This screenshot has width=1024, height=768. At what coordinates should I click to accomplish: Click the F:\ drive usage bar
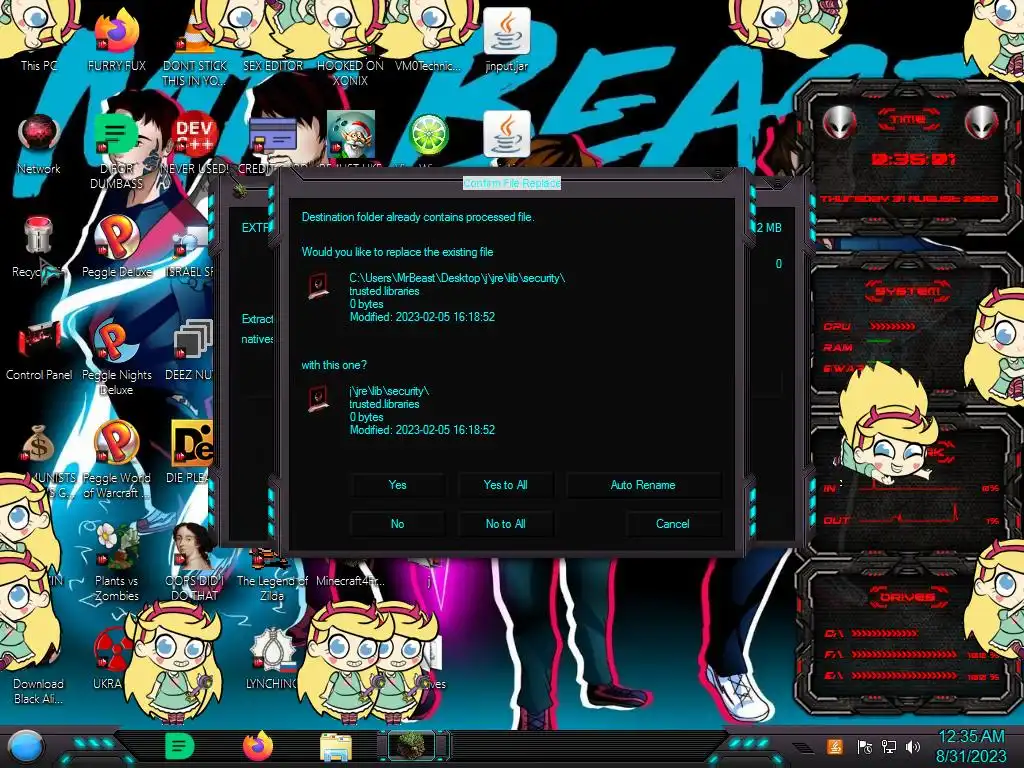(904, 654)
